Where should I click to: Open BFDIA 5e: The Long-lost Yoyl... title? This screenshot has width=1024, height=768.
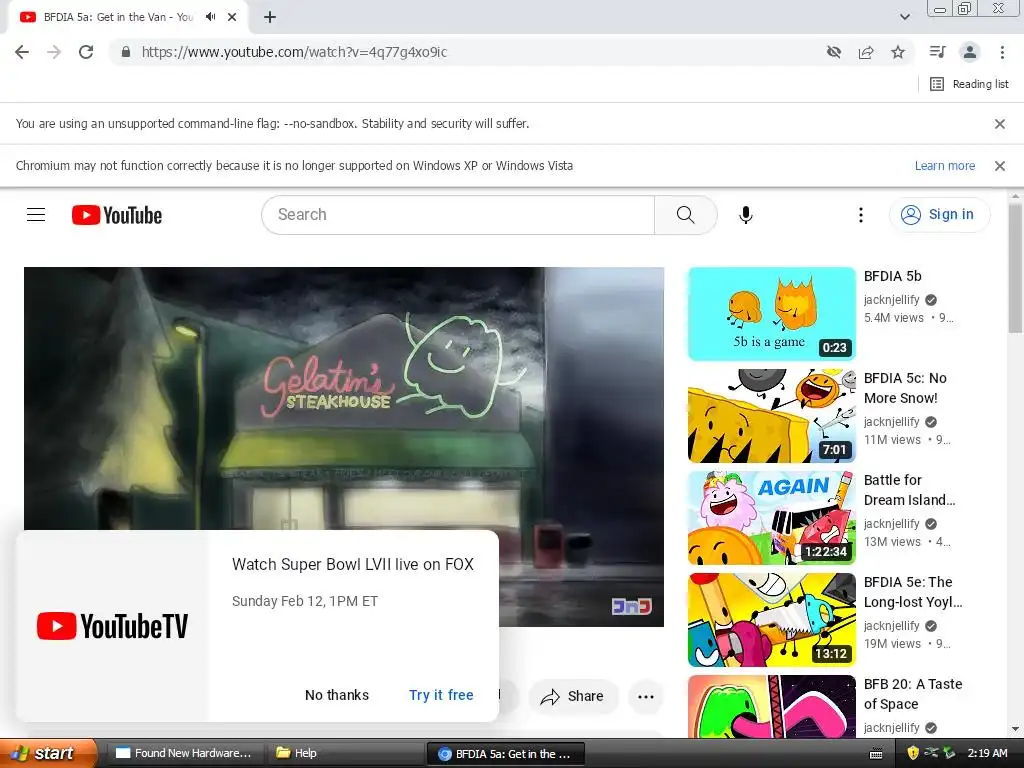coord(912,592)
